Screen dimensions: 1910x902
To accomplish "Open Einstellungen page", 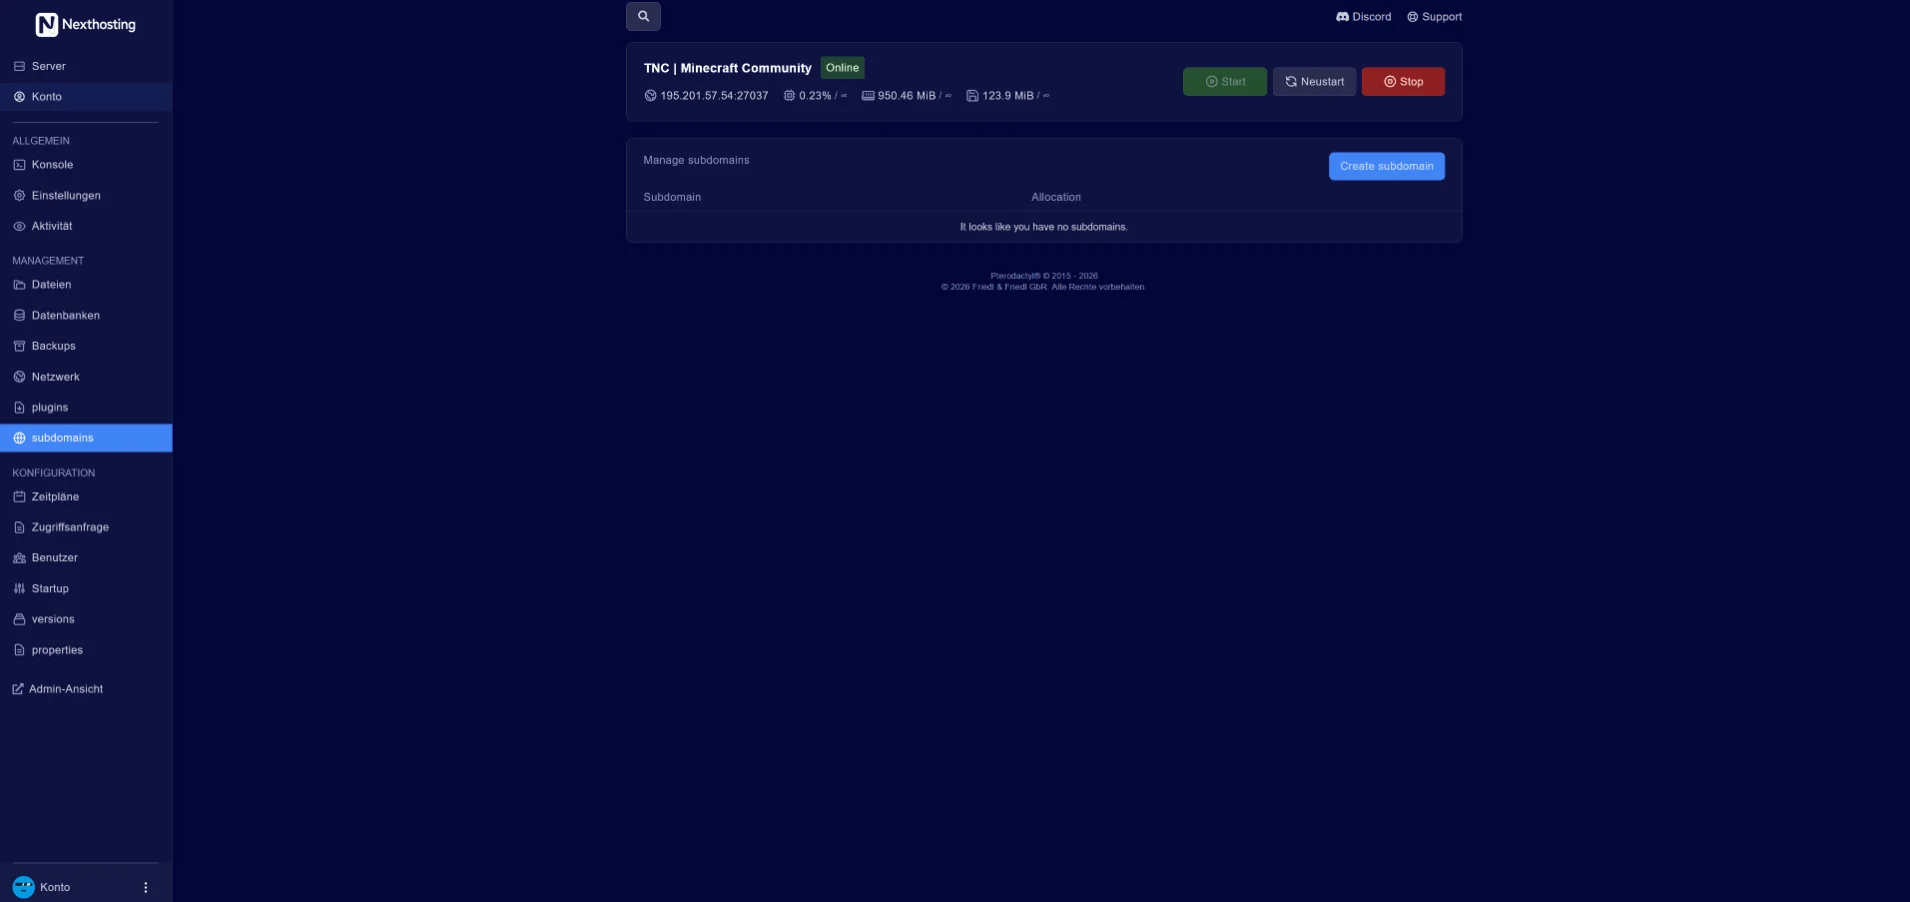I will [86, 196].
